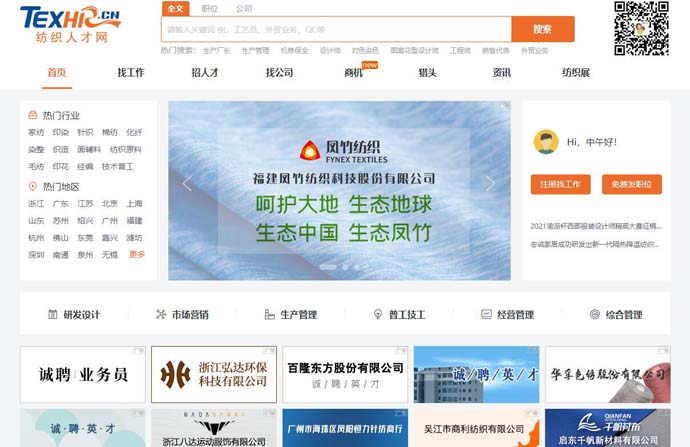Viewport: 690px width, 447px height.
Task: Switch search scope to 全文 tab
Action: coord(176,8)
